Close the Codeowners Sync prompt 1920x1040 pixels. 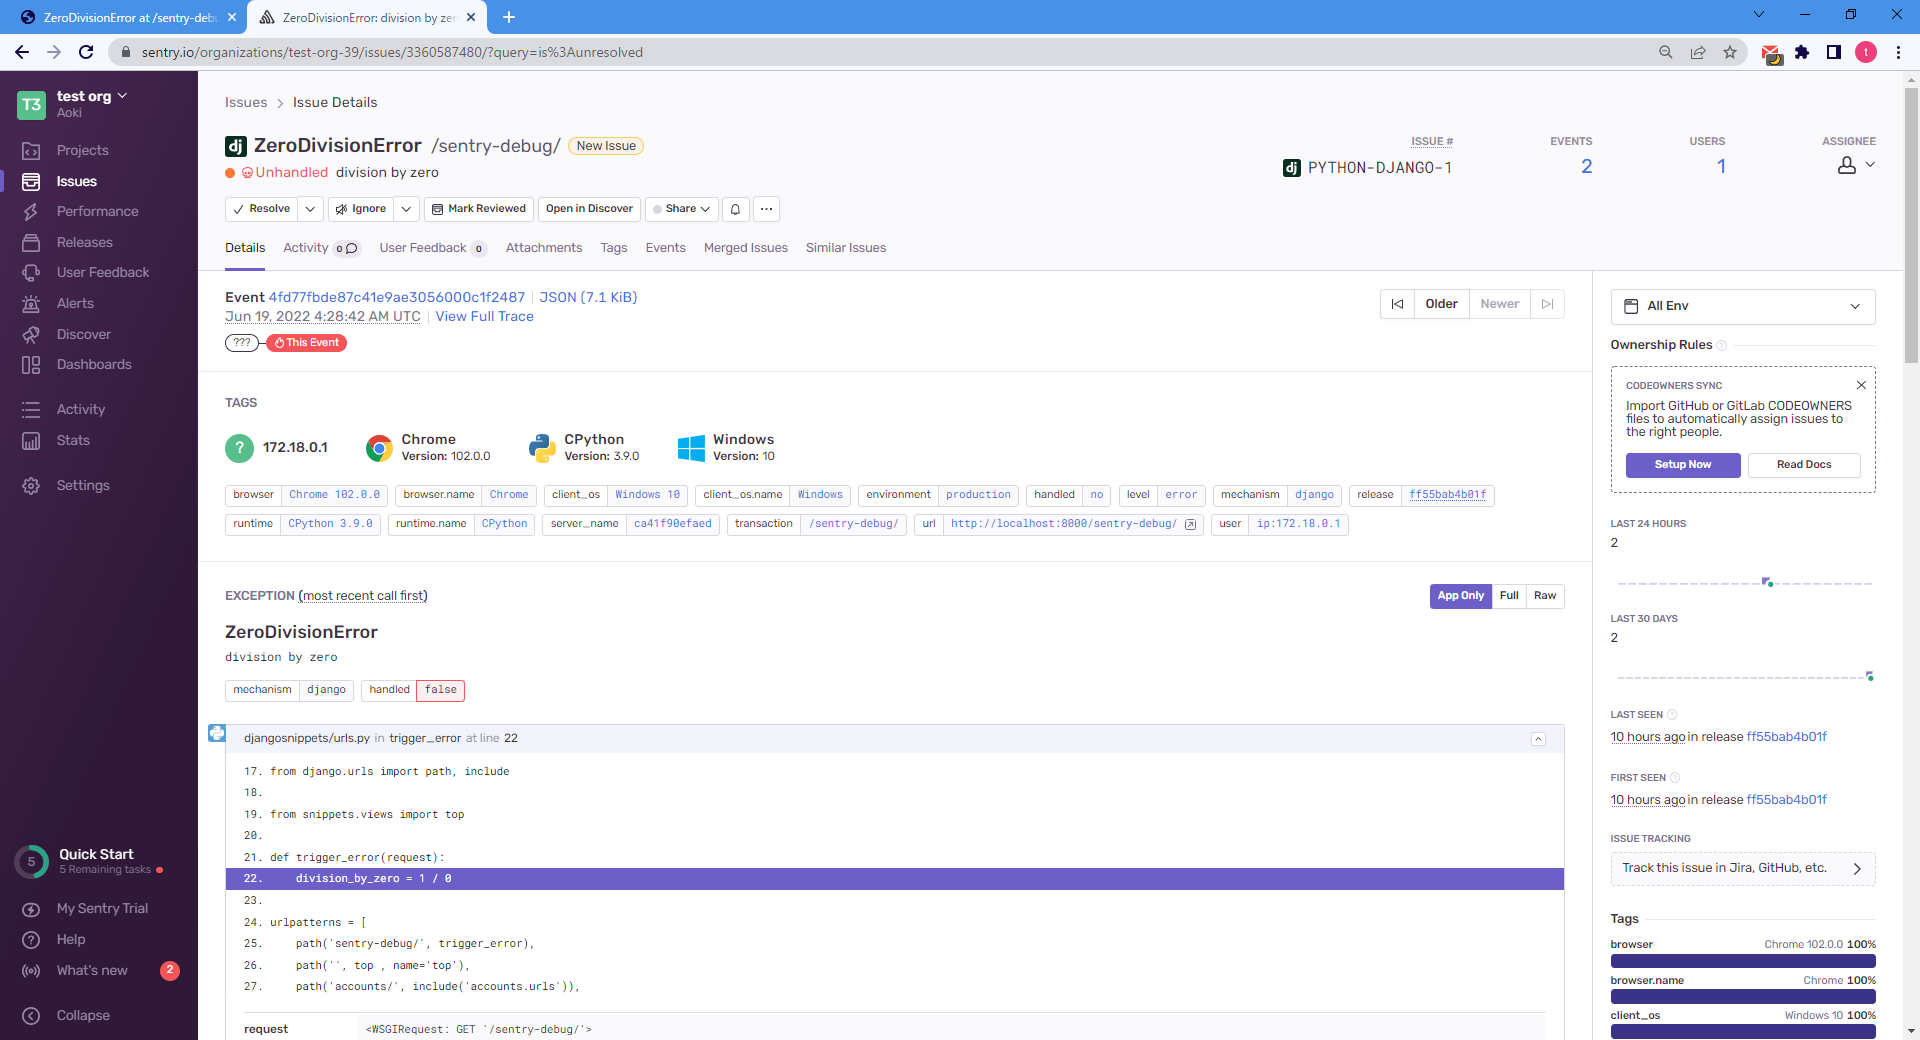coord(1861,385)
